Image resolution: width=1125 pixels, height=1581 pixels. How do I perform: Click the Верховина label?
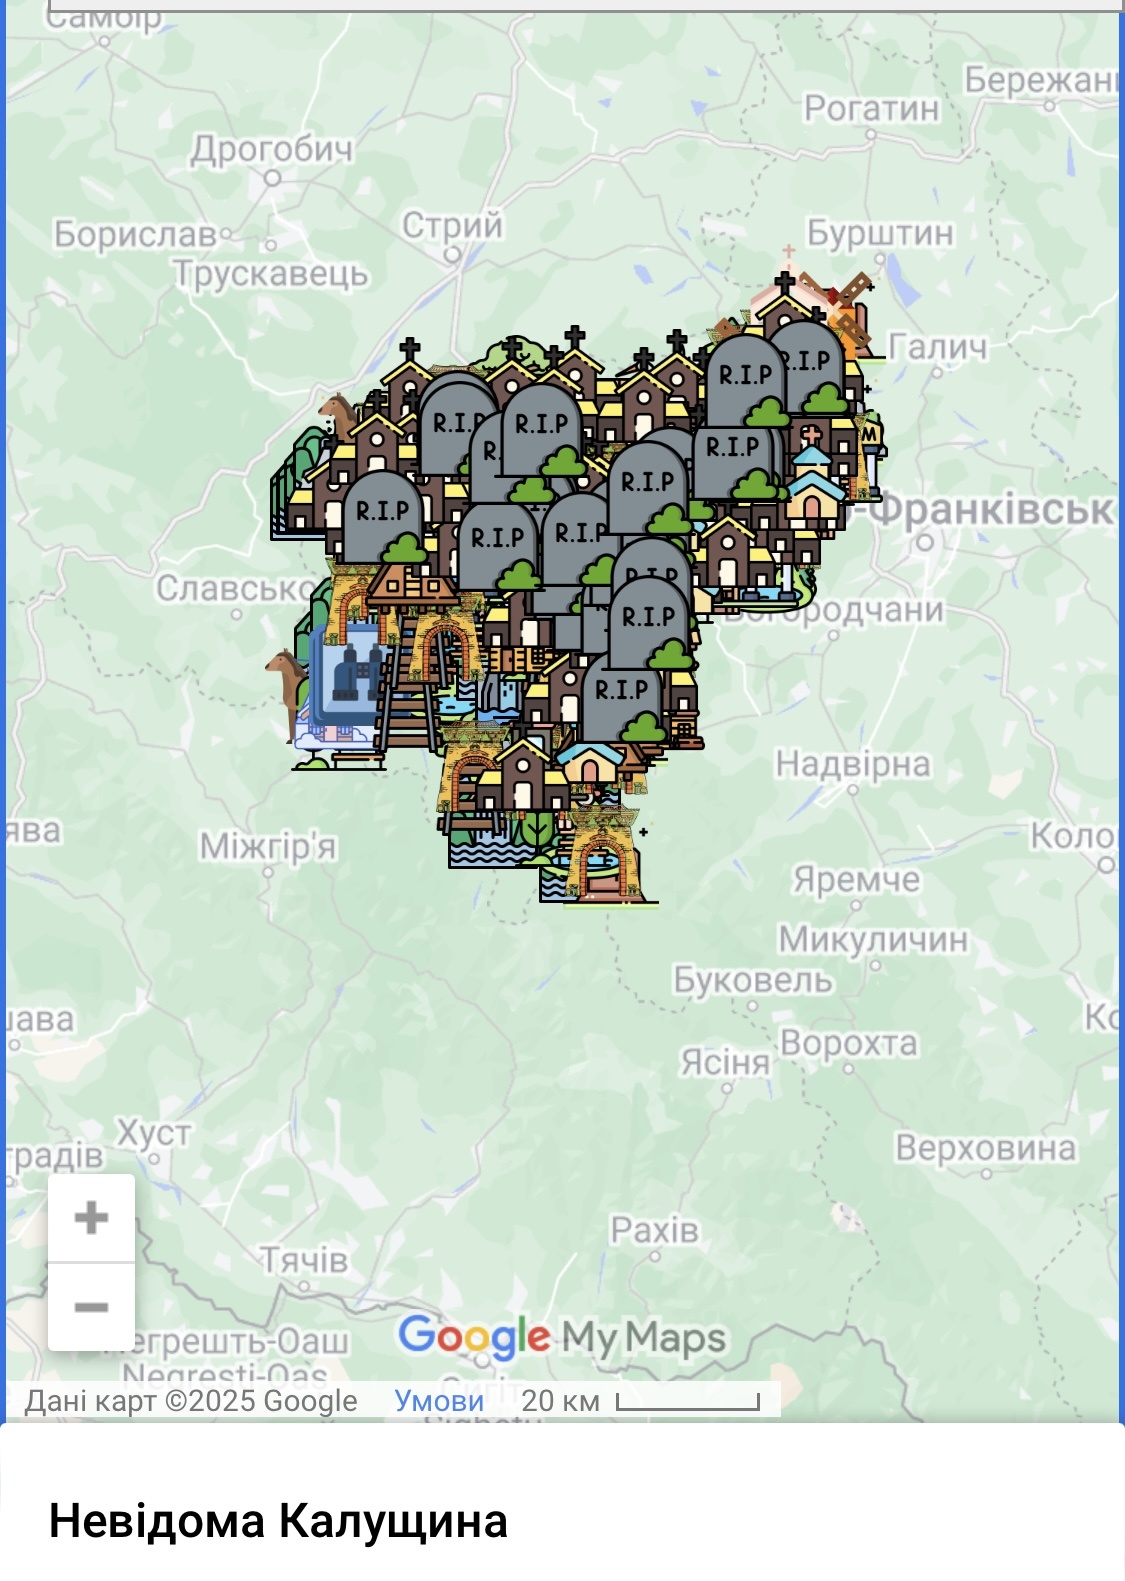click(x=986, y=1147)
